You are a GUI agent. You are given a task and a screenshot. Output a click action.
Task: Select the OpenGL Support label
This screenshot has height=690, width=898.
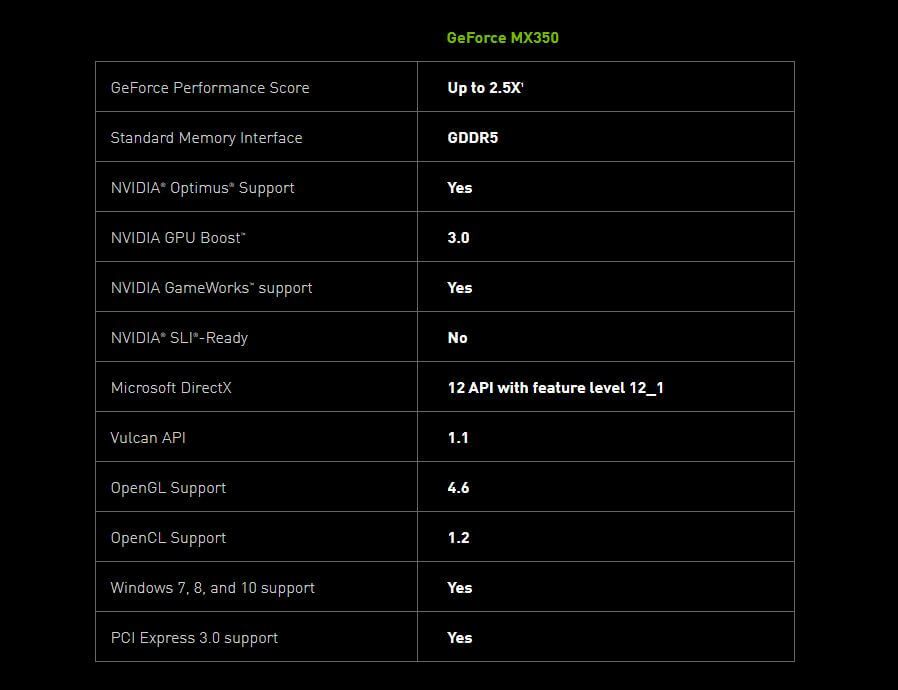pos(168,488)
